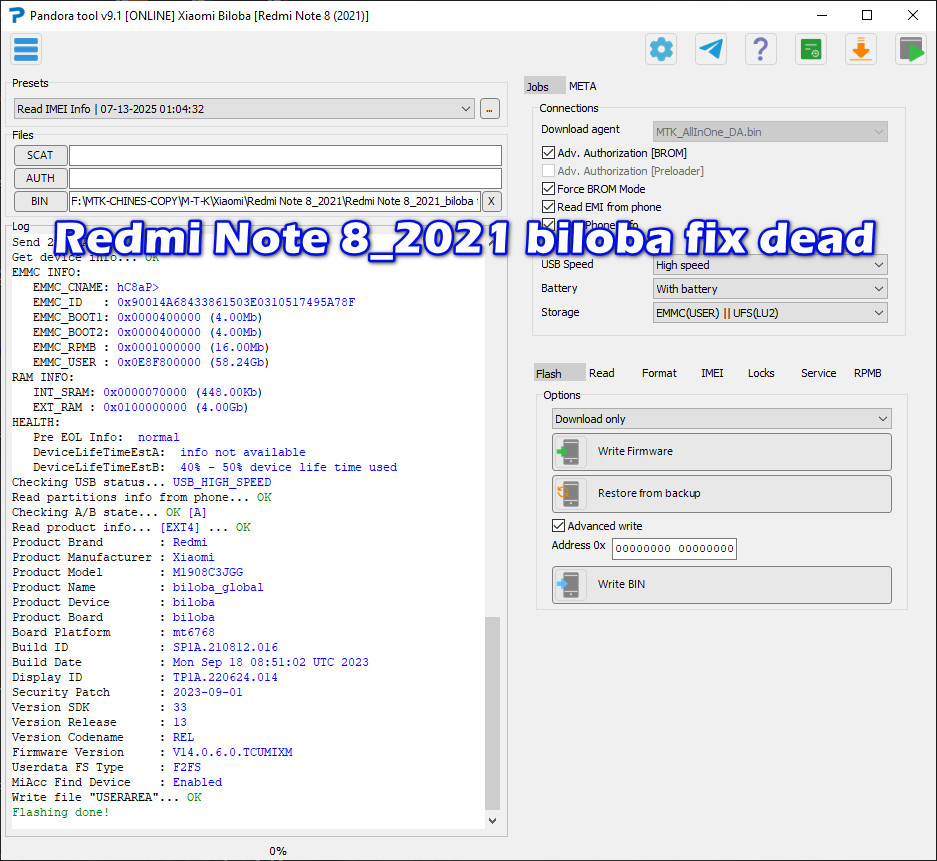
Task: Toggle Force BROM Mode checkbox
Action: tap(548, 189)
